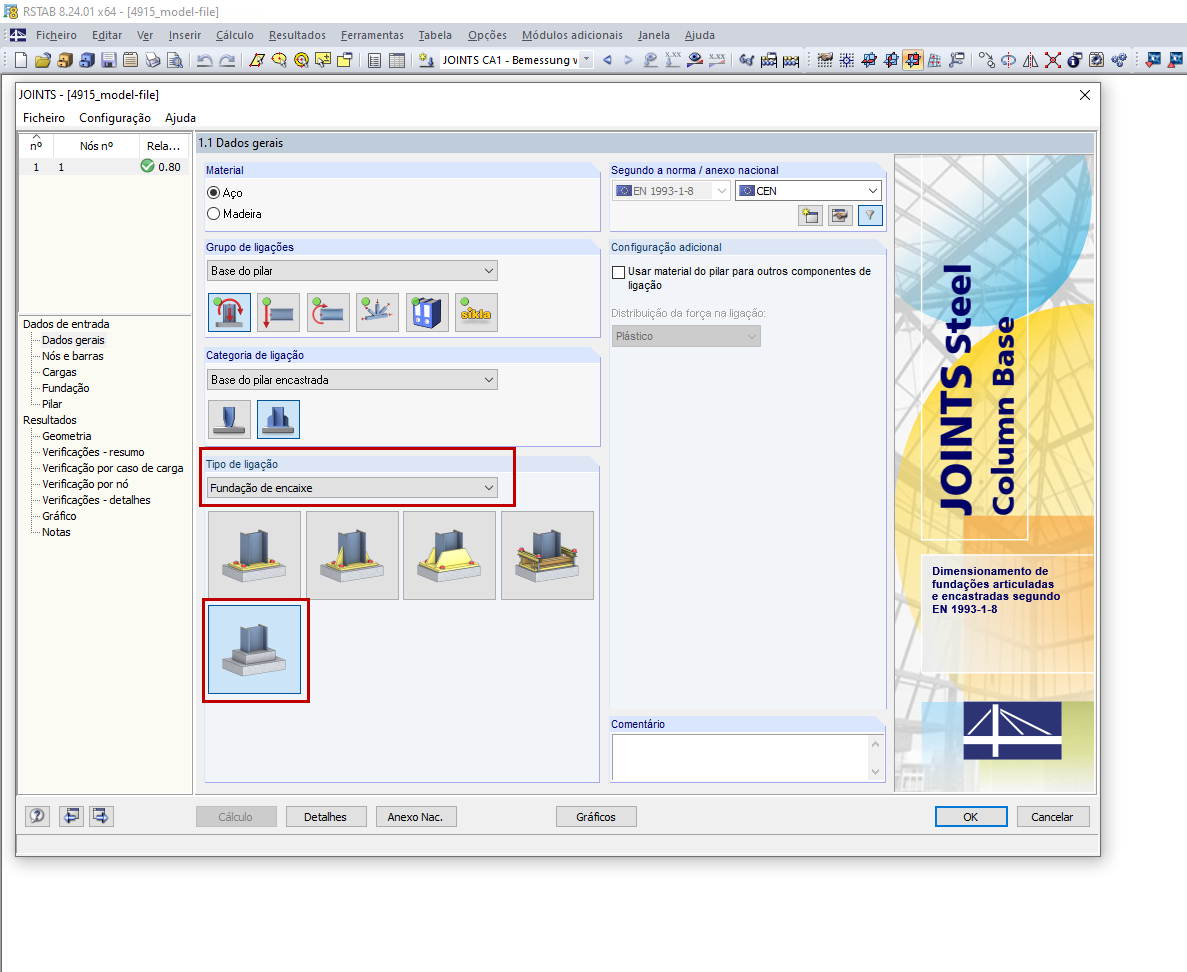Click the Comentário scrollbar down arrow
The width and height of the screenshot is (1187, 972).
pyautogui.click(x=876, y=772)
